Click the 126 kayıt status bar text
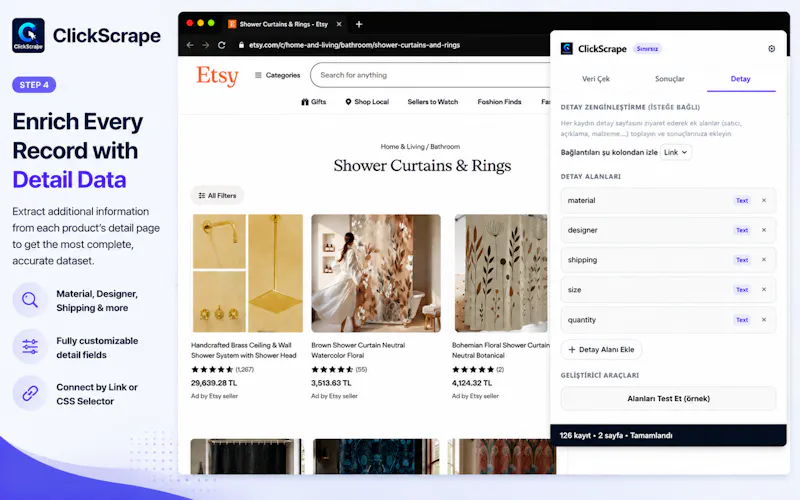Screen dimensions: 800x500 point(616,435)
